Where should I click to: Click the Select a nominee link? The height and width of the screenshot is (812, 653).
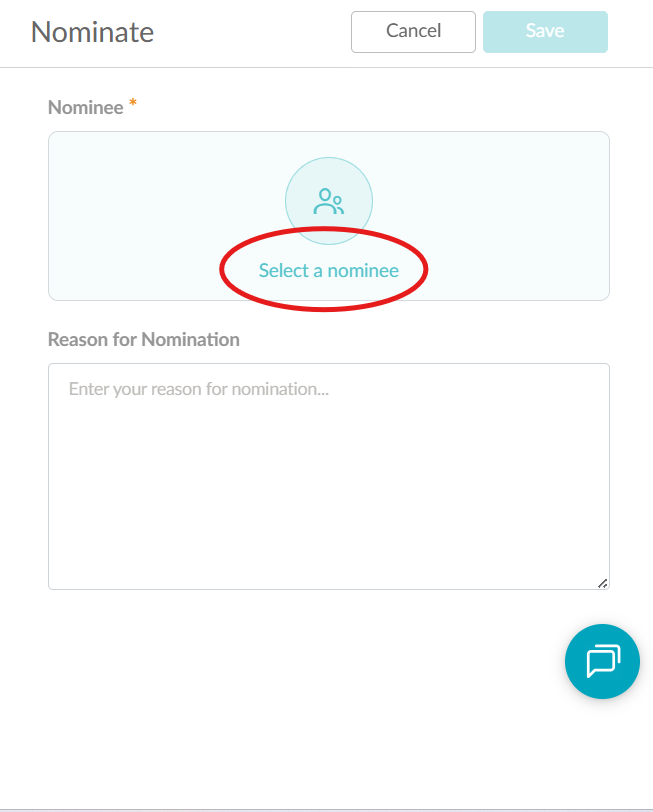[x=329, y=270]
